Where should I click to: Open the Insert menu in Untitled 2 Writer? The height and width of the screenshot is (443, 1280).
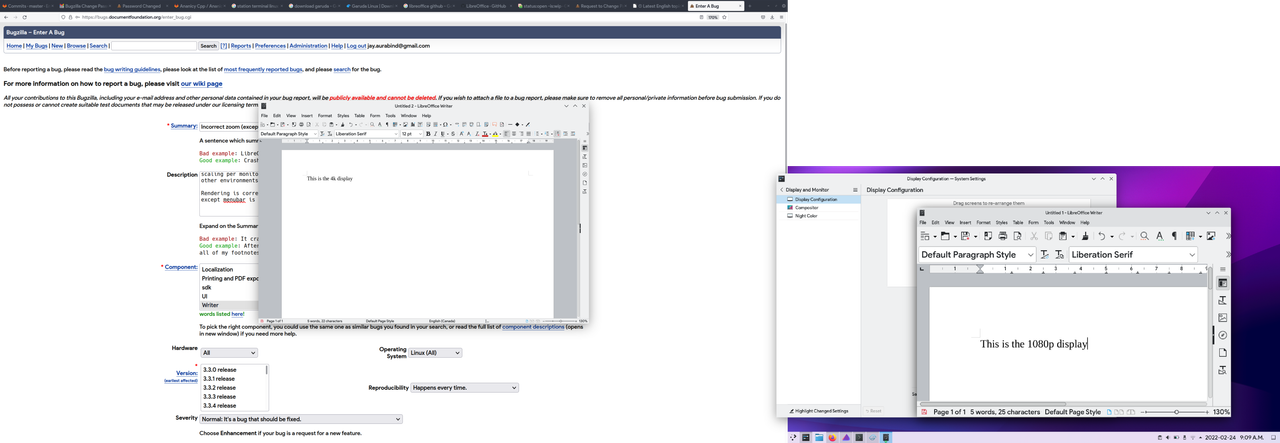[x=307, y=116]
